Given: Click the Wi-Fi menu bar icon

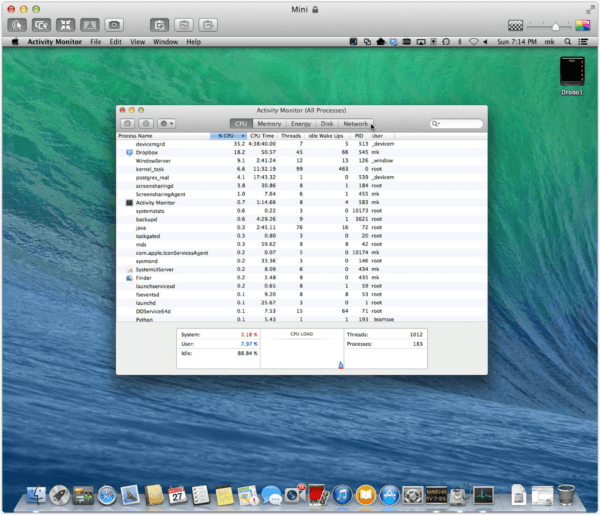Looking at the screenshot, I should (x=474, y=42).
